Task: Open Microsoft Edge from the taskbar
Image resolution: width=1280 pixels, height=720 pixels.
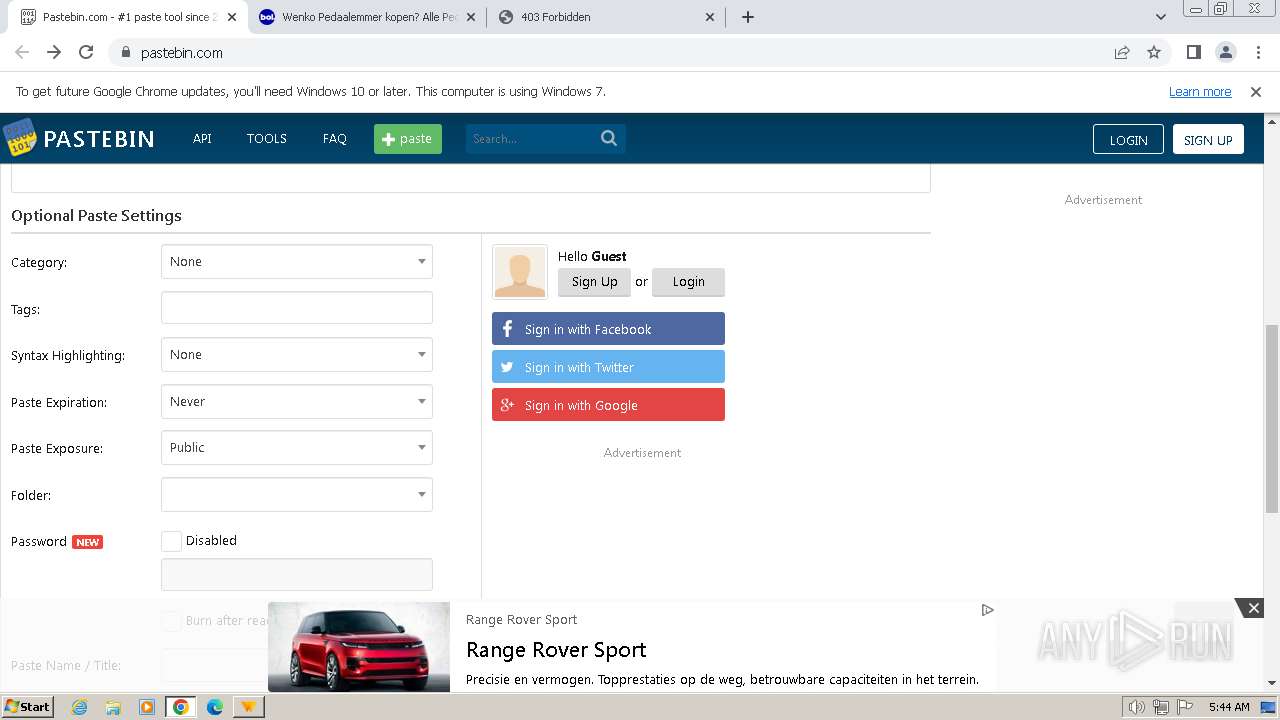Action: point(215,707)
